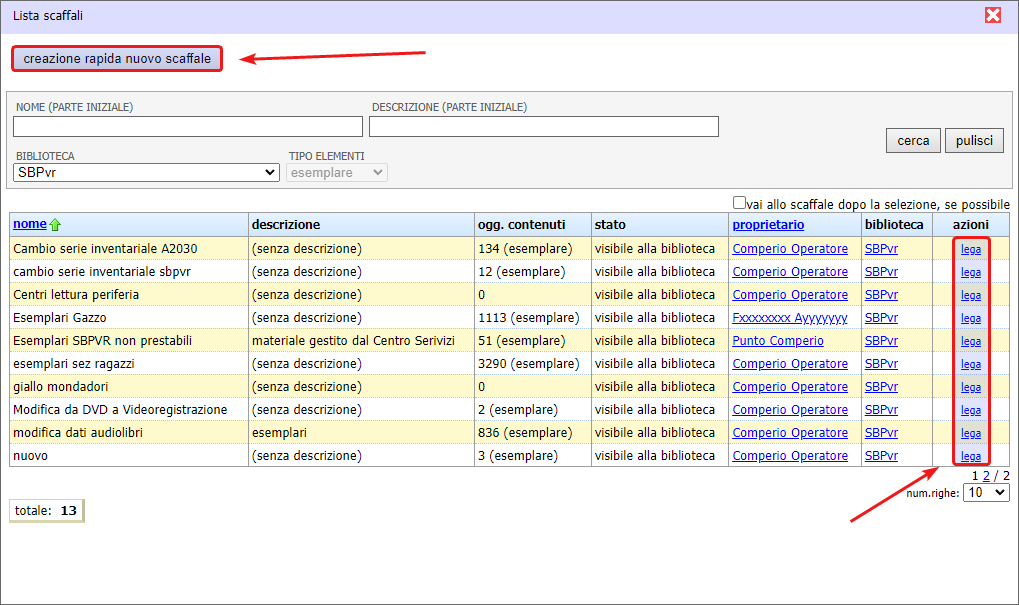Open Punto Comperio owner link
Image resolution: width=1019 pixels, height=605 pixels.
tap(778, 341)
